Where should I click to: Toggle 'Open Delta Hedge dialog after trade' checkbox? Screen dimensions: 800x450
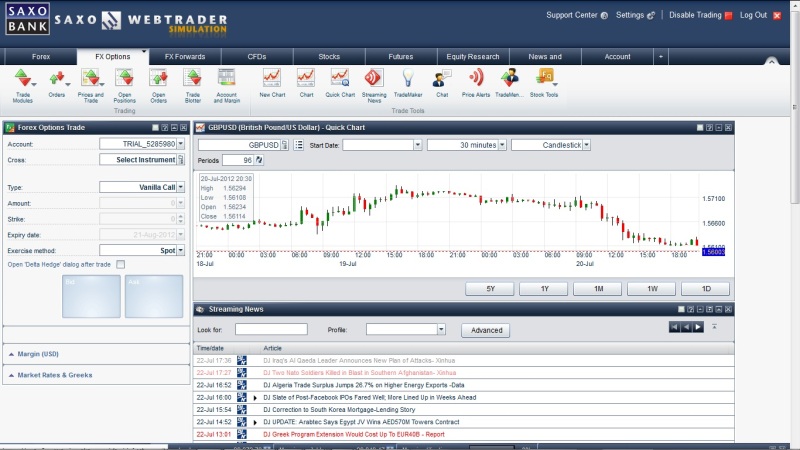click(120, 264)
